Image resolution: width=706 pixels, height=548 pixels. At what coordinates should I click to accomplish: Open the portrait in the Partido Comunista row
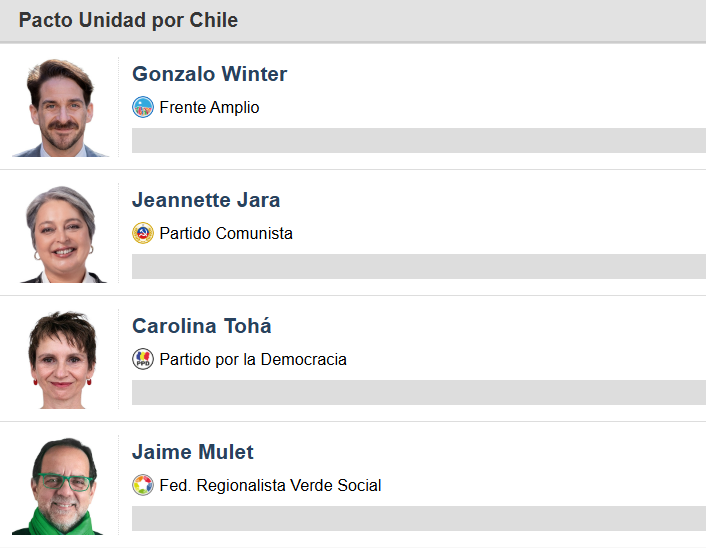tap(60, 233)
